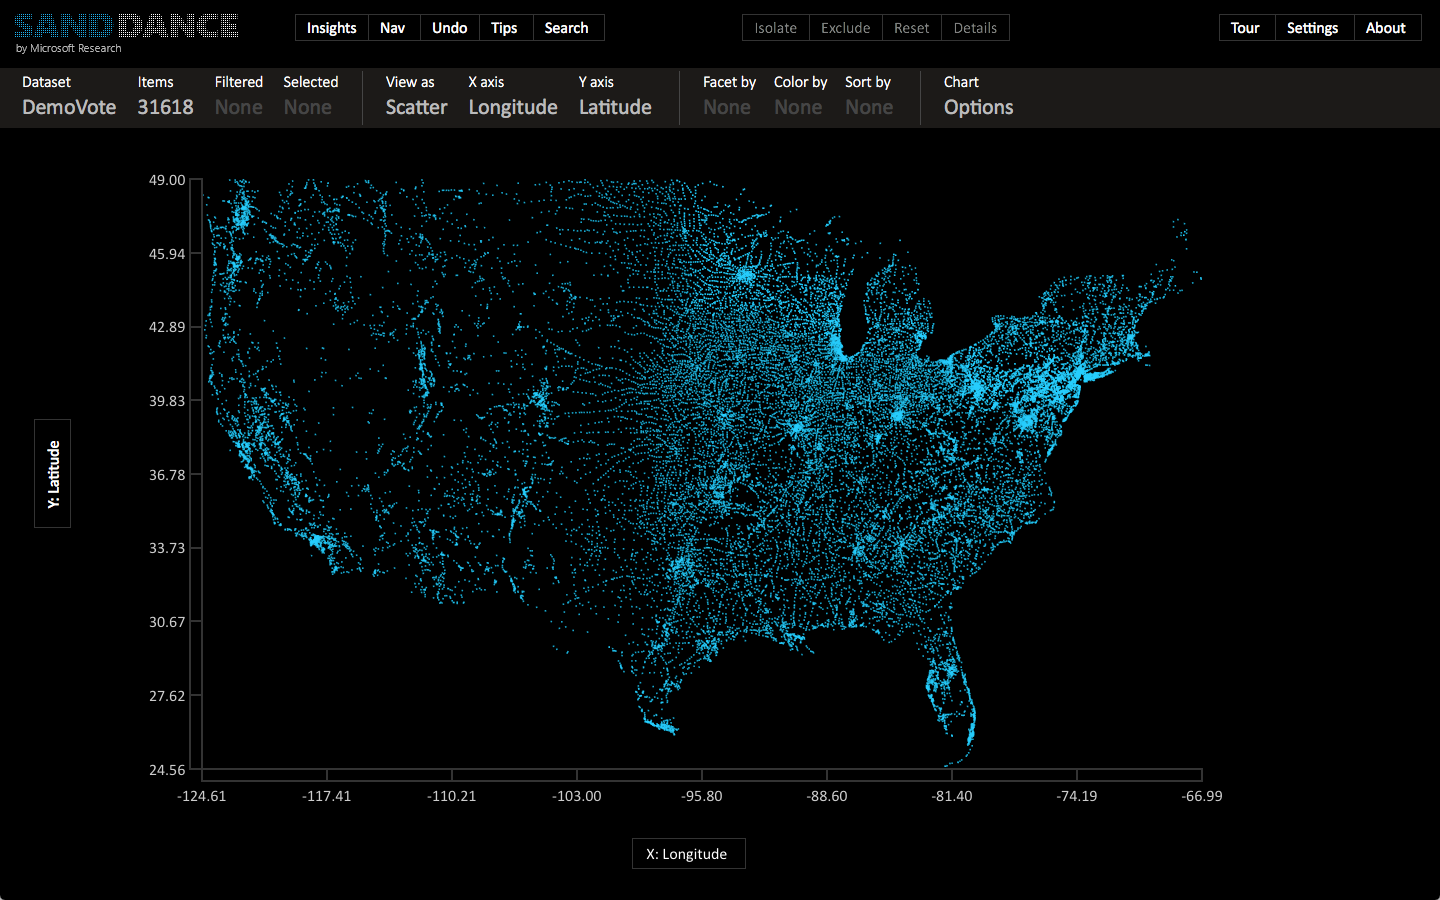Viewport: 1440px width, 900px height.
Task: Show the Tips panel
Action: 504,28
